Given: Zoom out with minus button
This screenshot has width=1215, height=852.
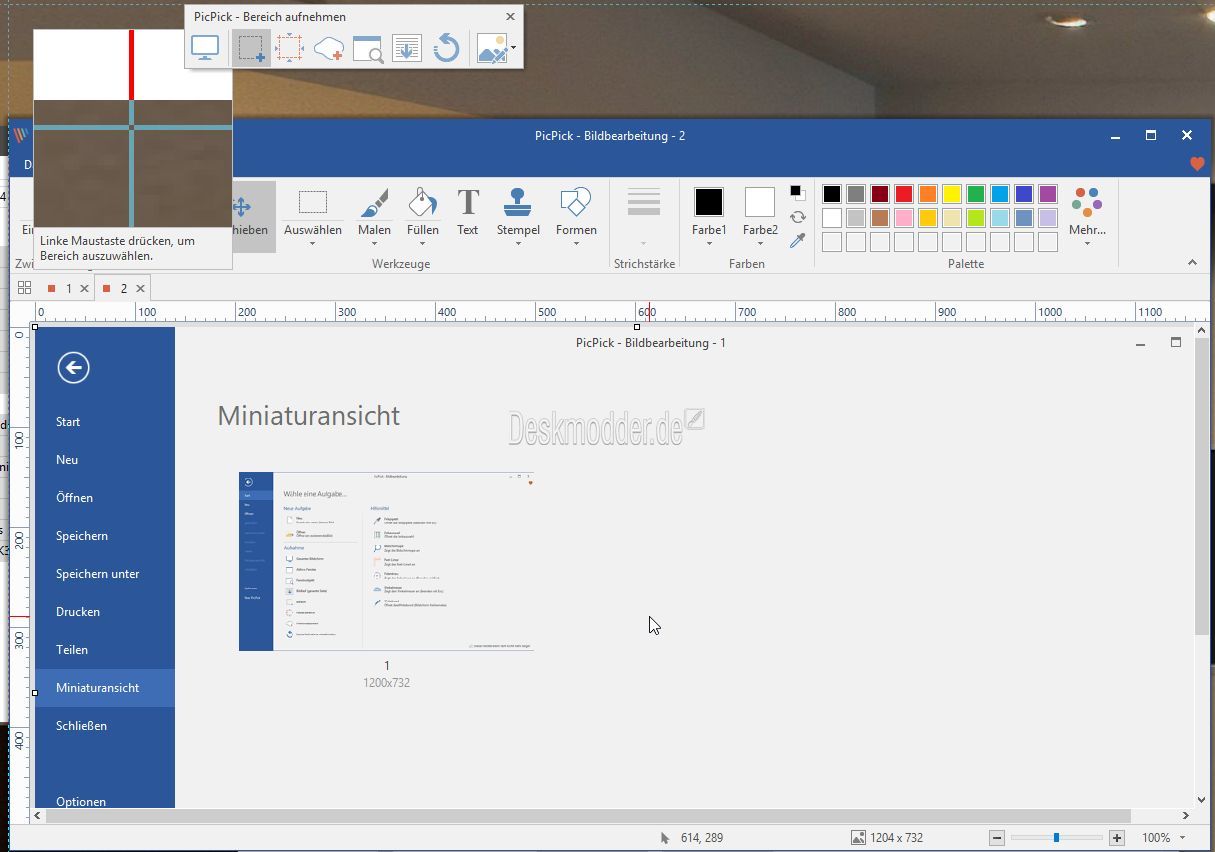Looking at the screenshot, I should coord(996,838).
